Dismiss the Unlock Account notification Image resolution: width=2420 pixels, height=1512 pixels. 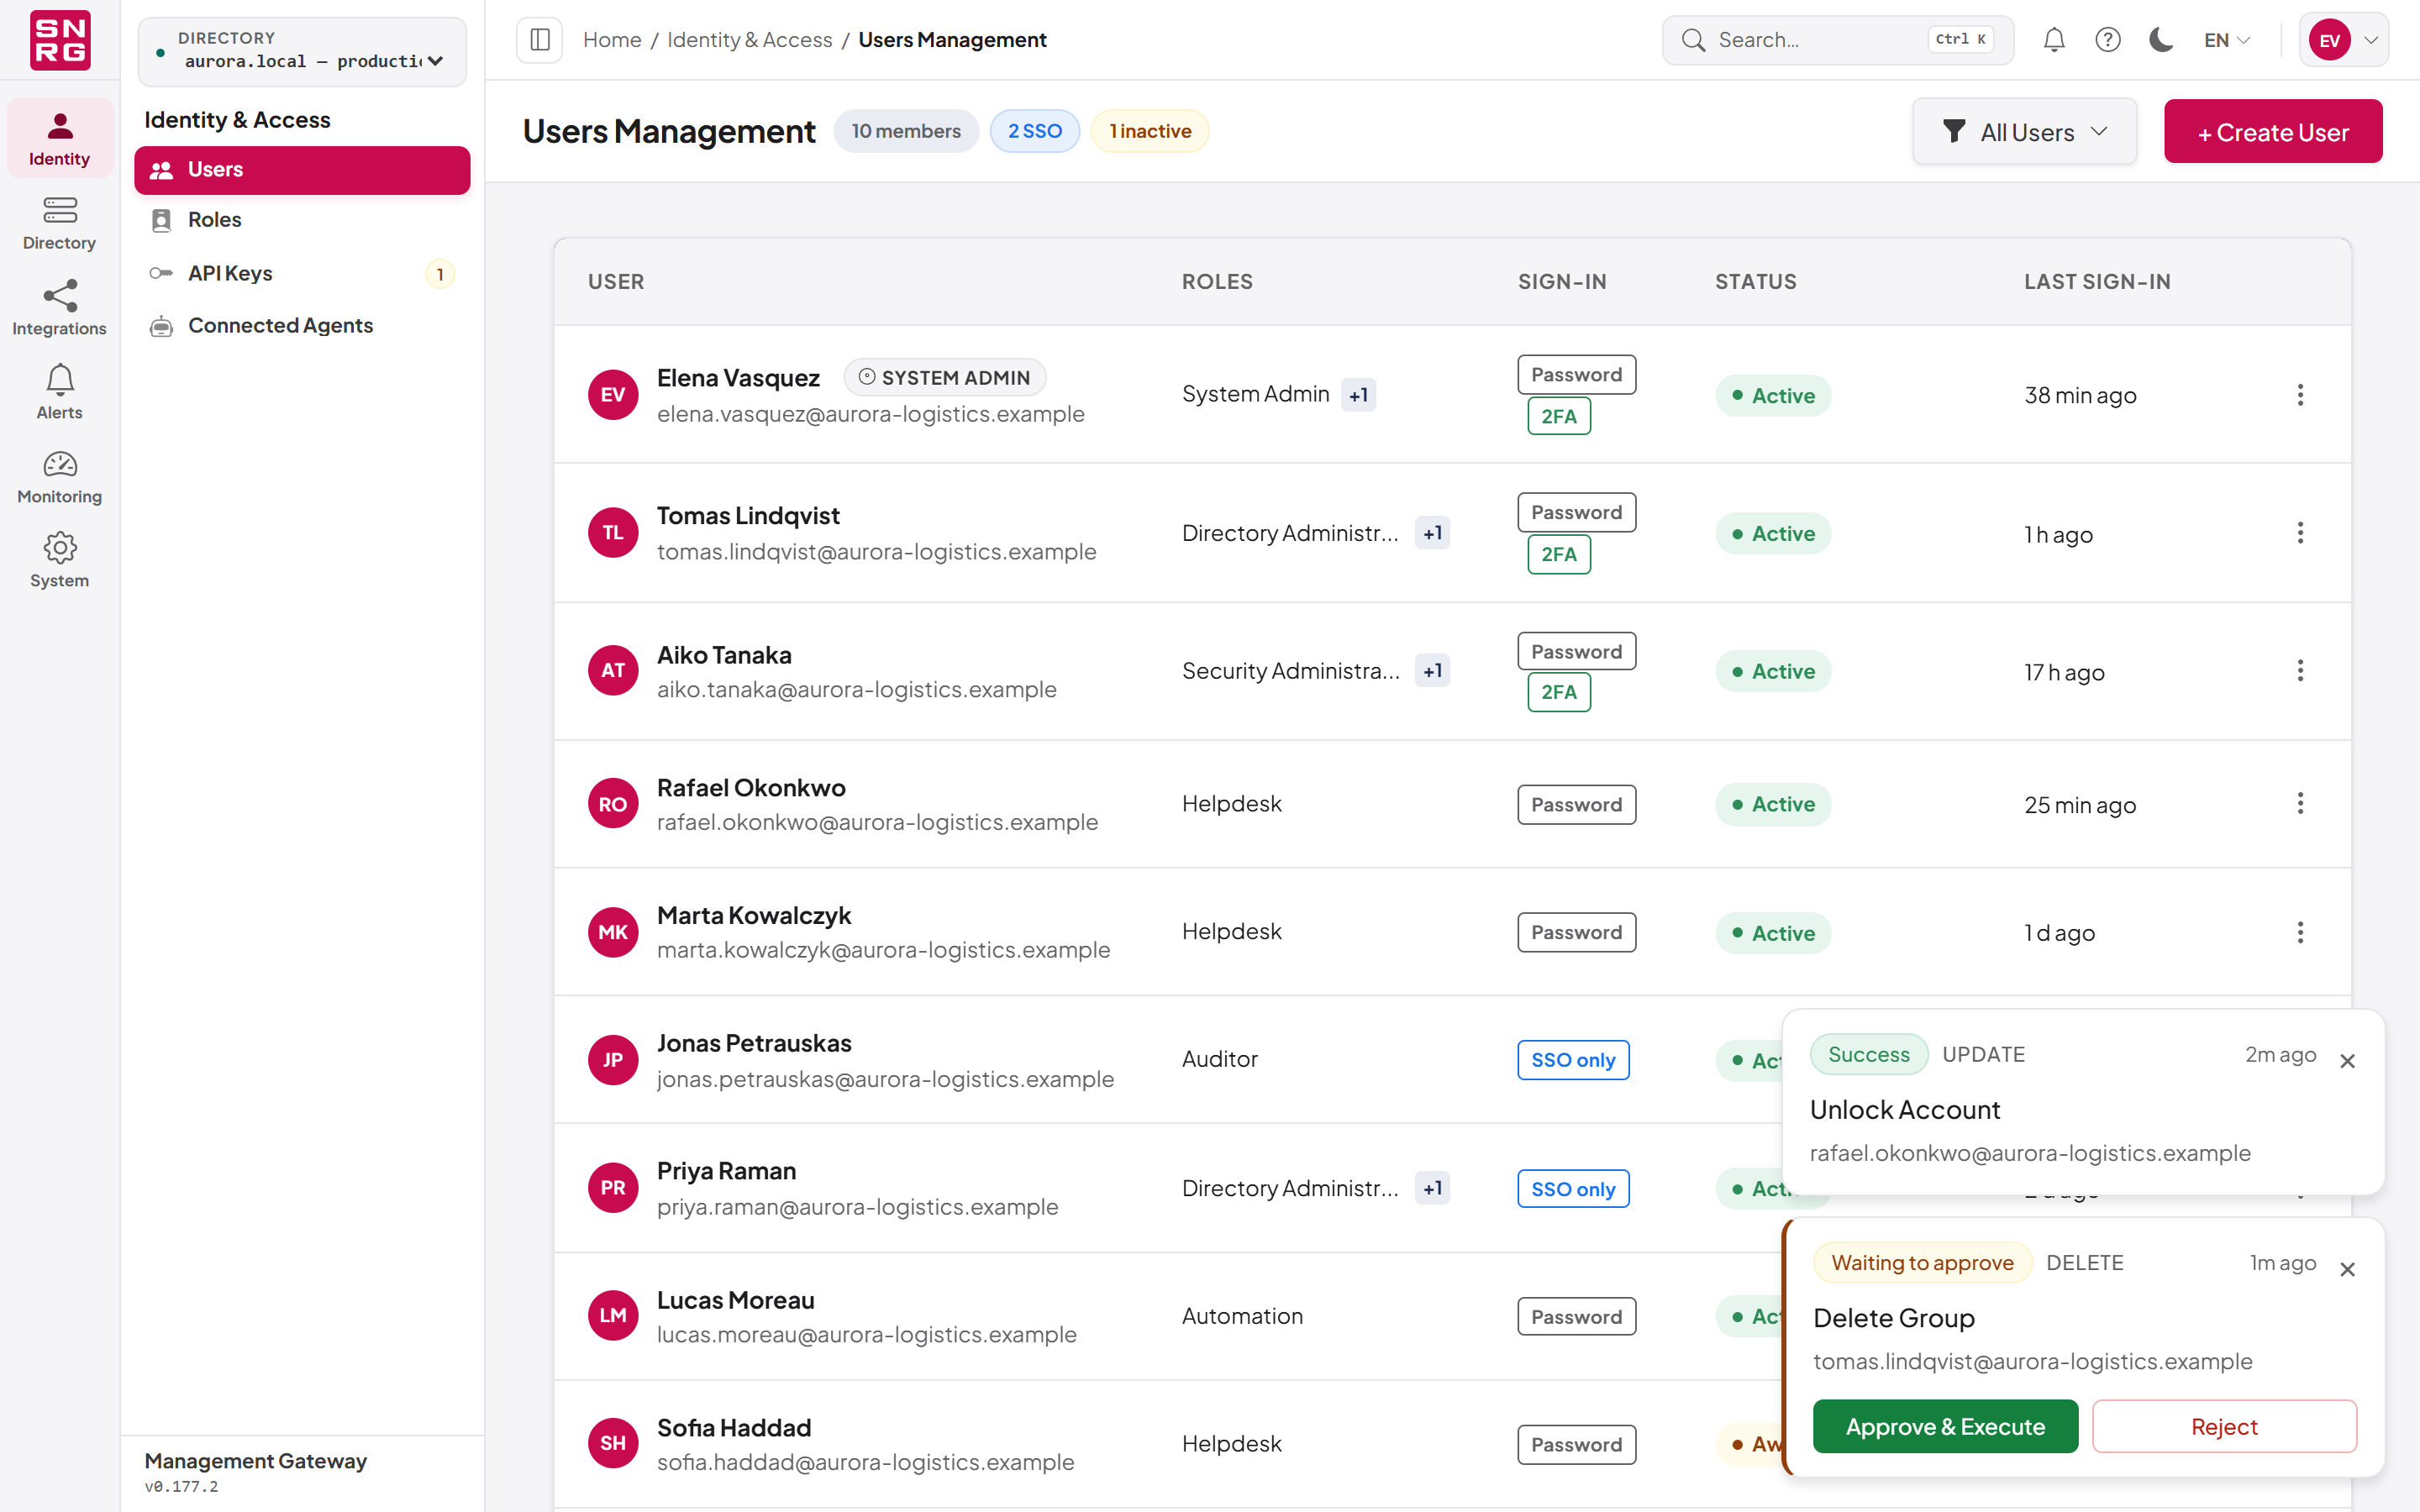tap(2348, 1061)
